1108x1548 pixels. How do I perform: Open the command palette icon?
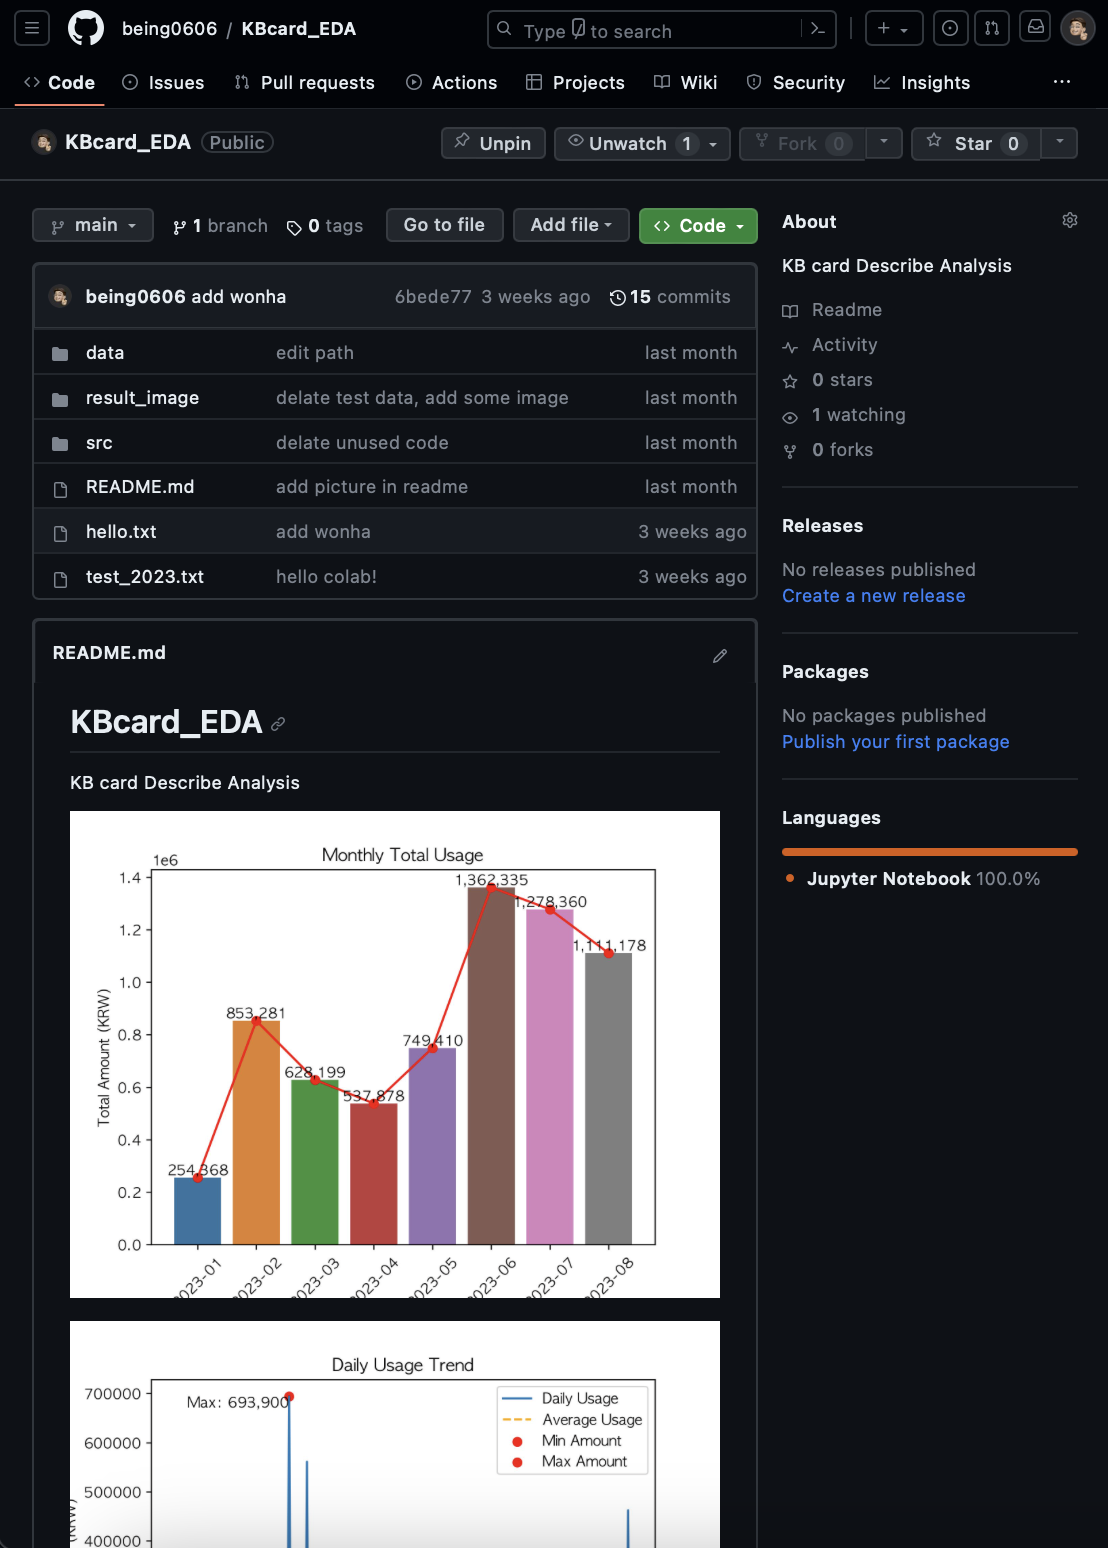tap(818, 29)
